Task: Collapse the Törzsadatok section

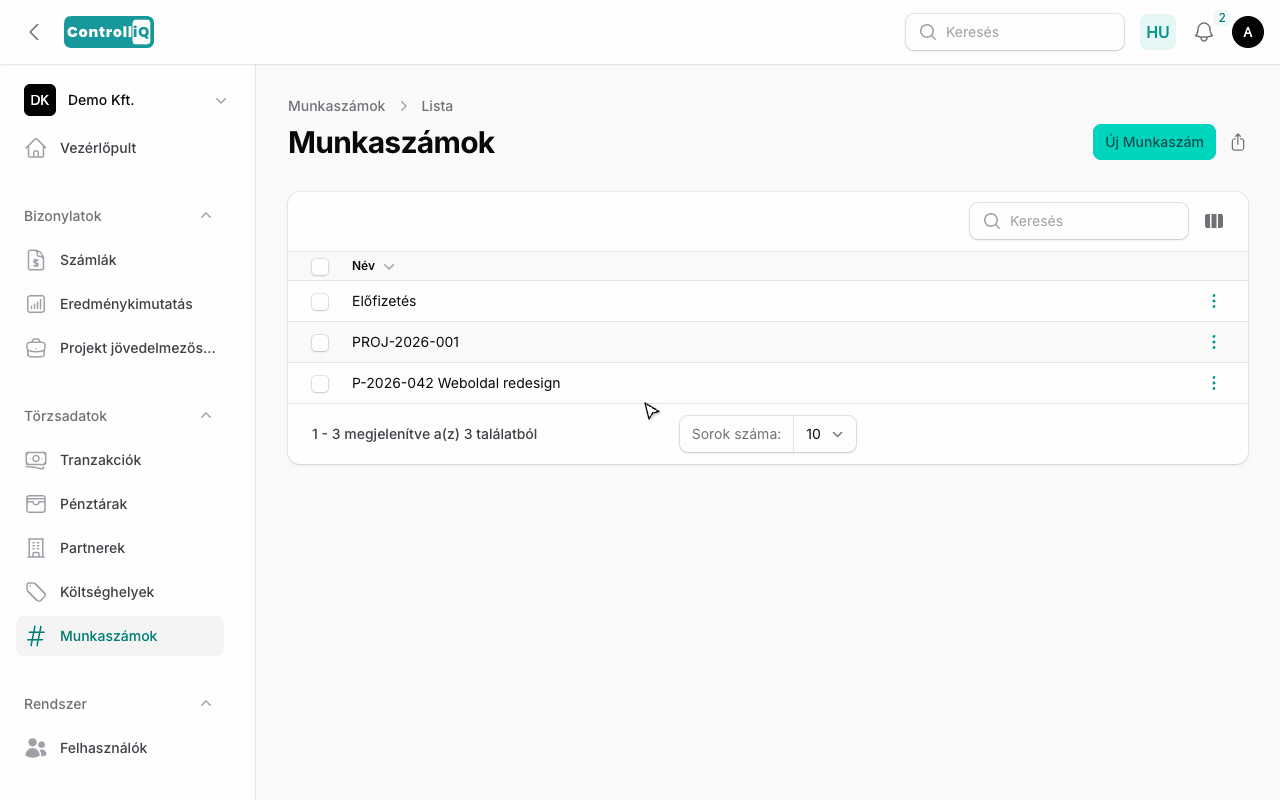Action: click(206, 416)
